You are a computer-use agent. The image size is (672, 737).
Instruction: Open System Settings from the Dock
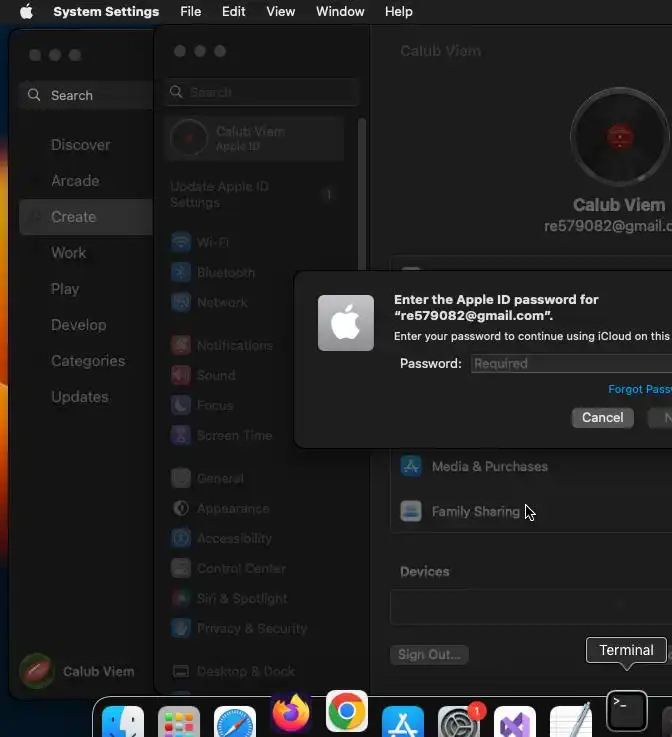(x=459, y=721)
